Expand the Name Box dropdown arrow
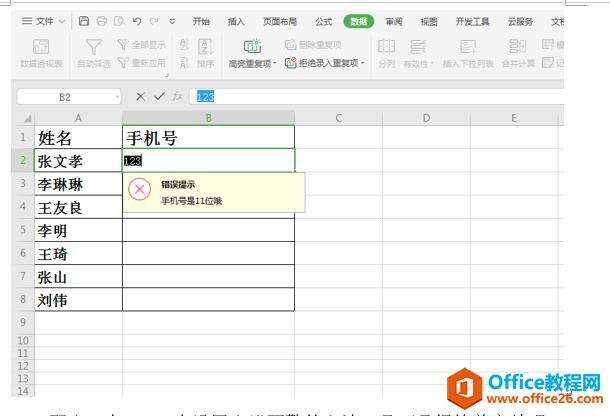The height and width of the screenshot is (416, 610). click(117, 96)
